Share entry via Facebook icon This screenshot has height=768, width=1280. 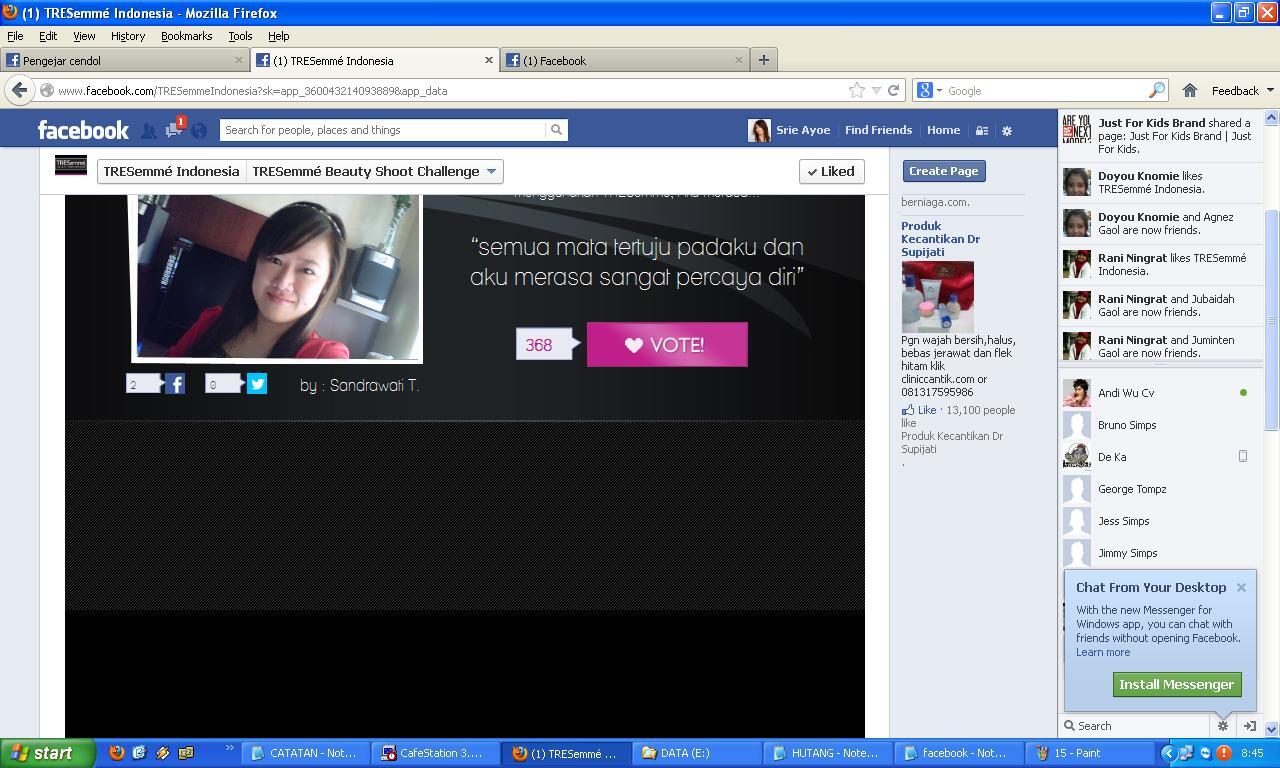click(175, 383)
